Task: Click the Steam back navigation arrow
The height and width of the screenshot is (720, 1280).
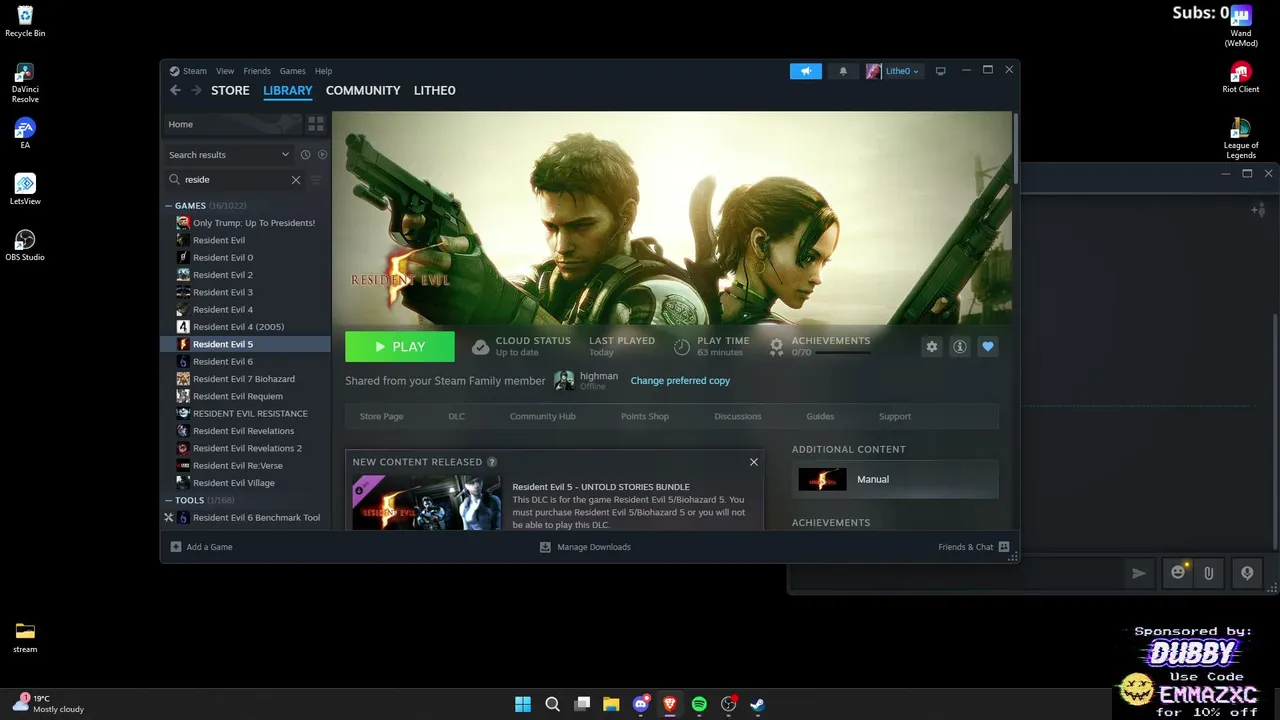Action: 175,90
